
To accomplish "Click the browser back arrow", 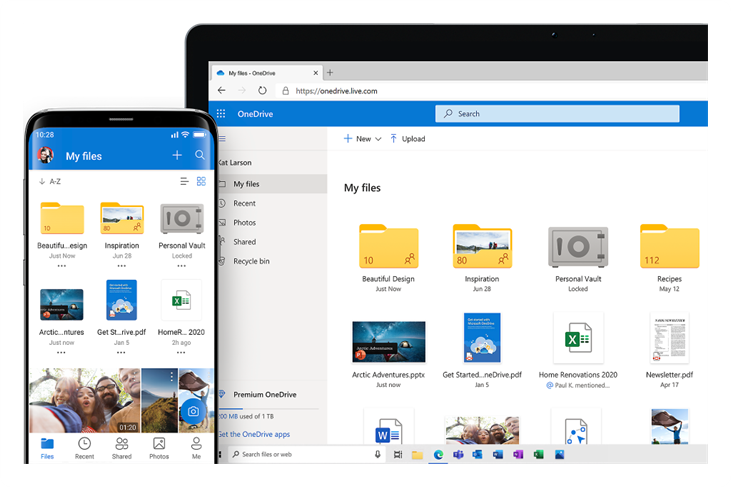I will [x=221, y=90].
